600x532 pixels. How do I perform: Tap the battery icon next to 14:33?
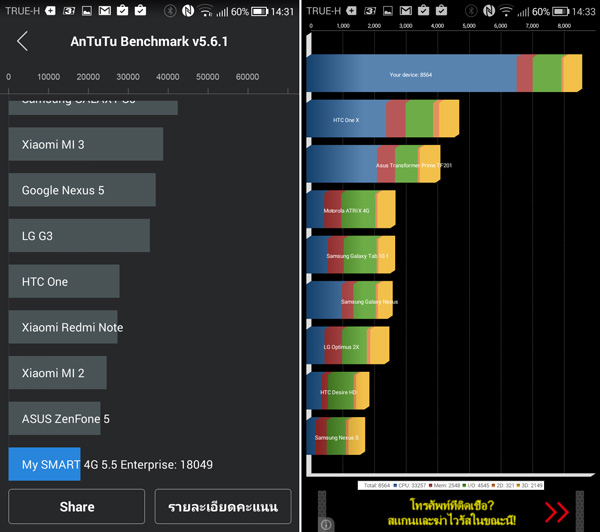[x=561, y=11]
